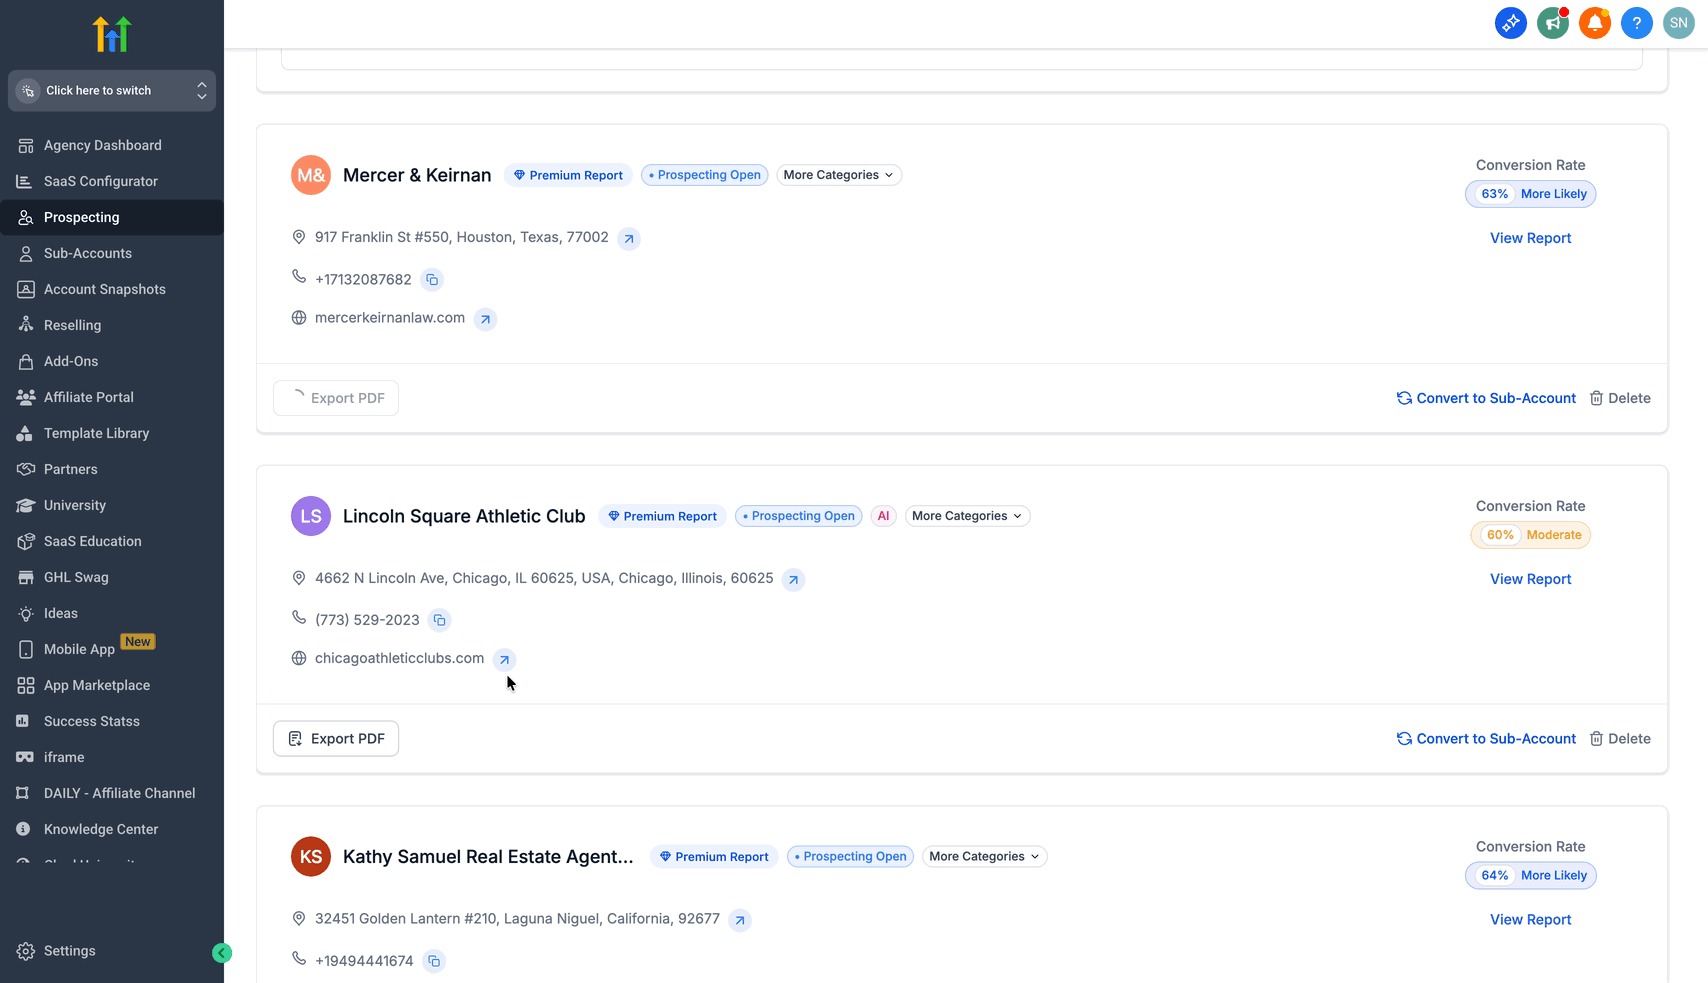Copy phone number +19494441674
Viewport: 1708px width, 983px height.
pos(434,961)
